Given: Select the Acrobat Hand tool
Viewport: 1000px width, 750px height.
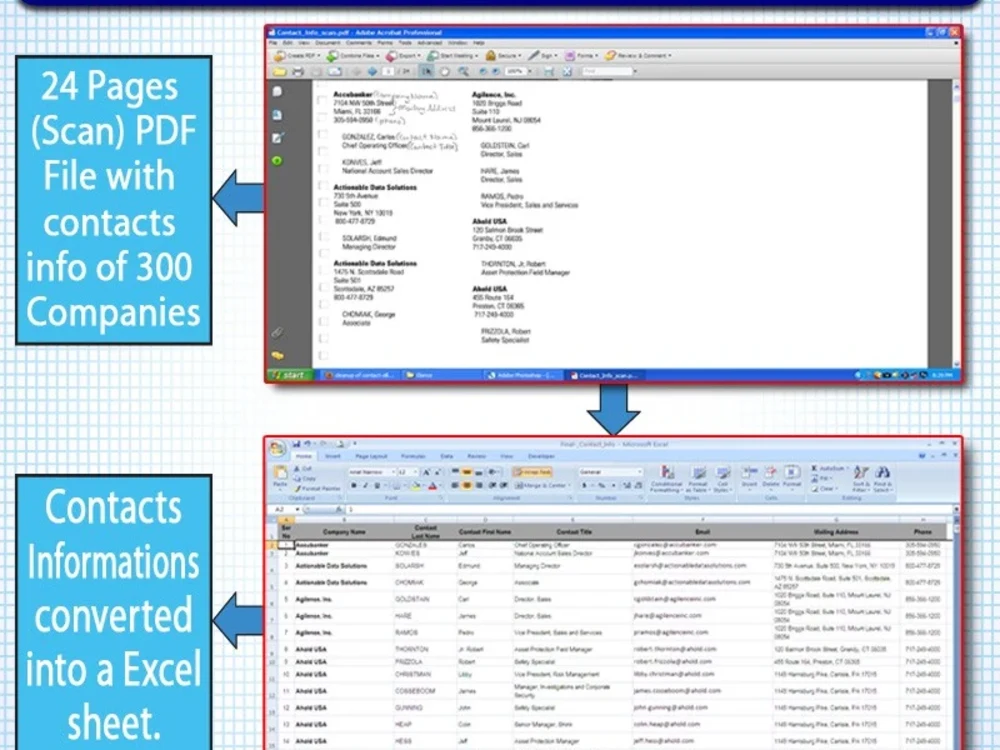Looking at the screenshot, I should 445,71.
